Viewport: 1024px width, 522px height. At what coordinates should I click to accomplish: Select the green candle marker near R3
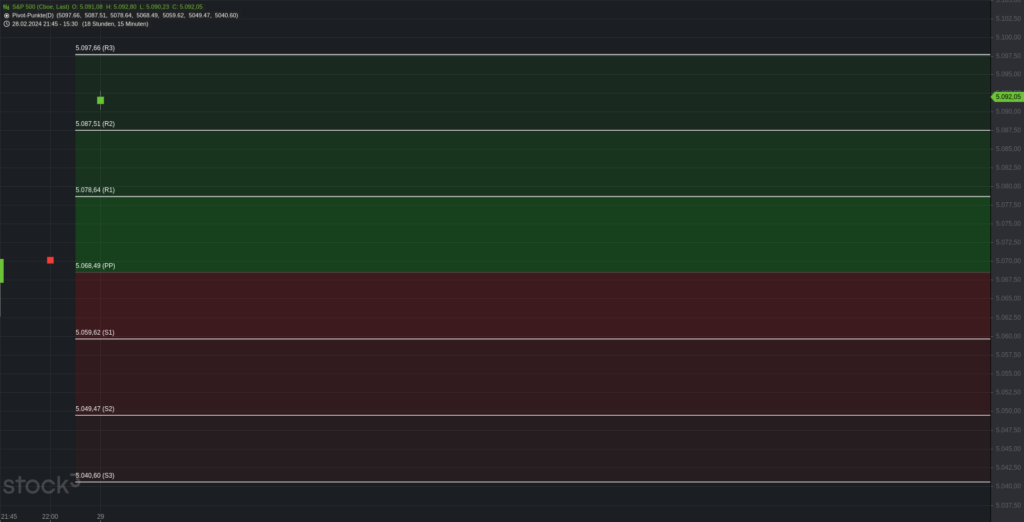click(x=101, y=100)
